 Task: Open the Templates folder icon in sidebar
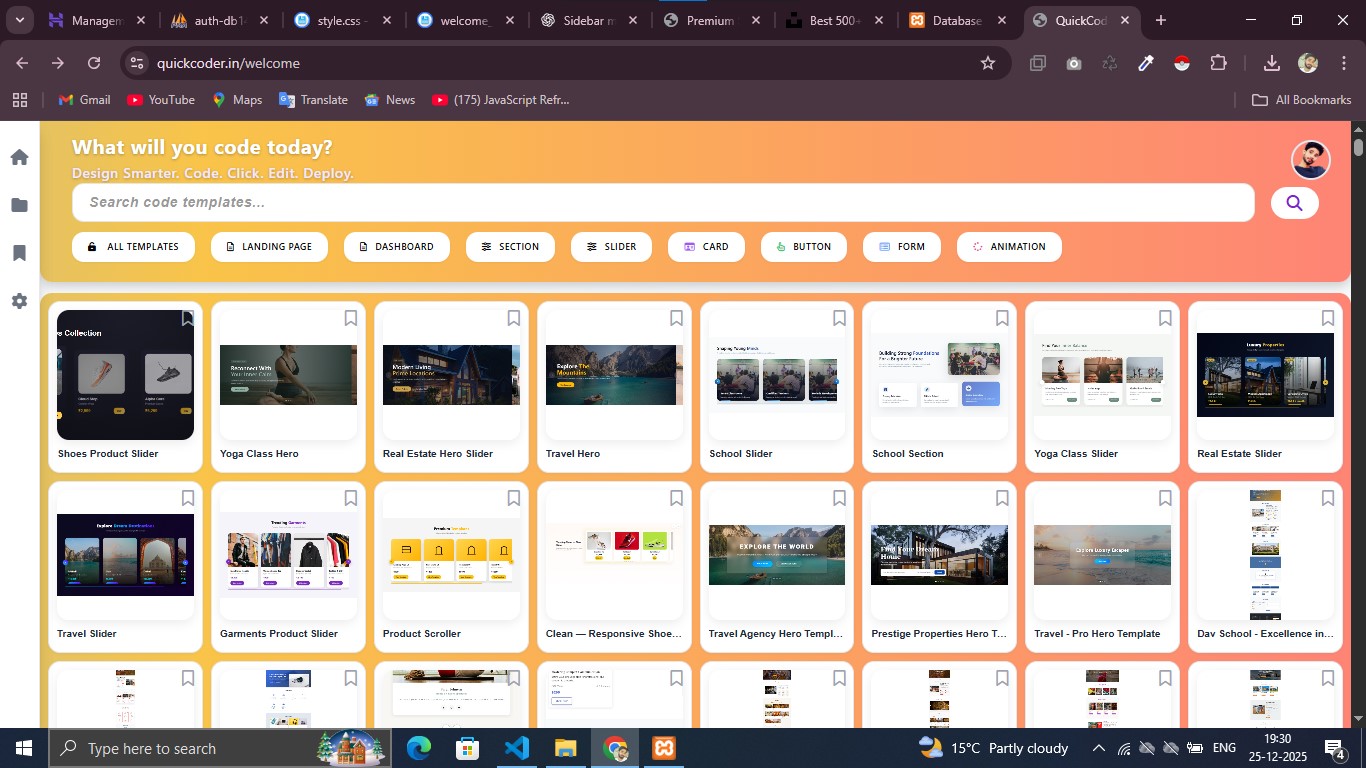pyautogui.click(x=18, y=204)
